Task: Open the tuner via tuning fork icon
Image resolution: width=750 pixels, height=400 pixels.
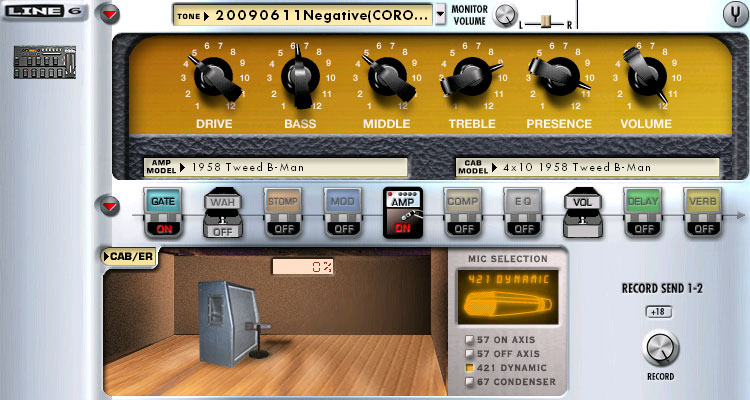Action: point(735,13)
